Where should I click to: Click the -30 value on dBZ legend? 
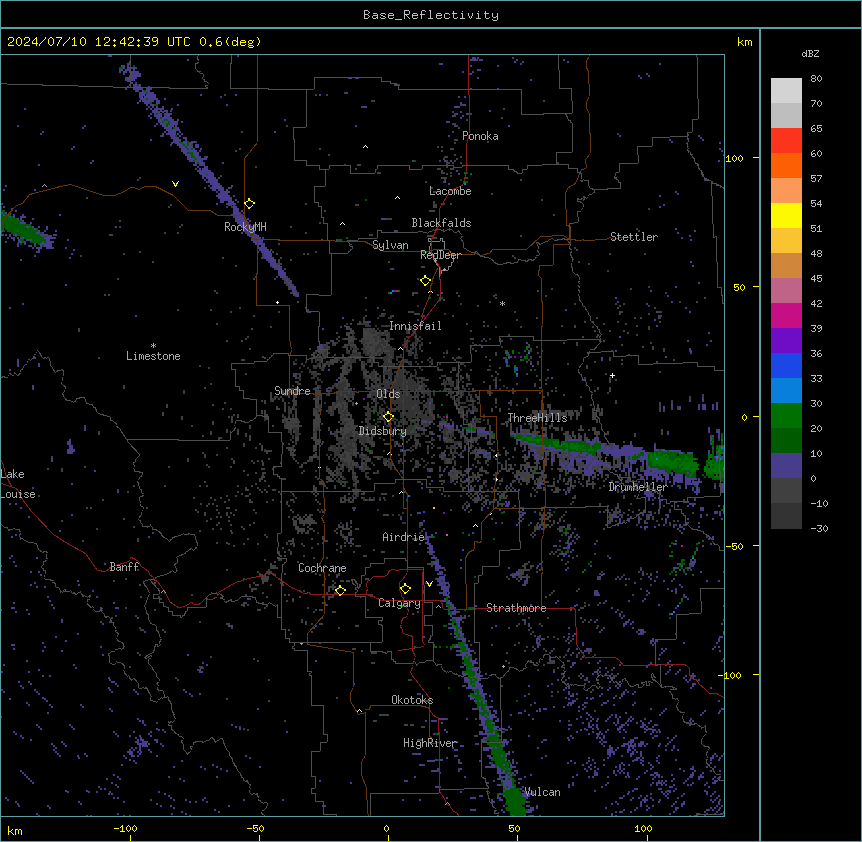[819, 528]
